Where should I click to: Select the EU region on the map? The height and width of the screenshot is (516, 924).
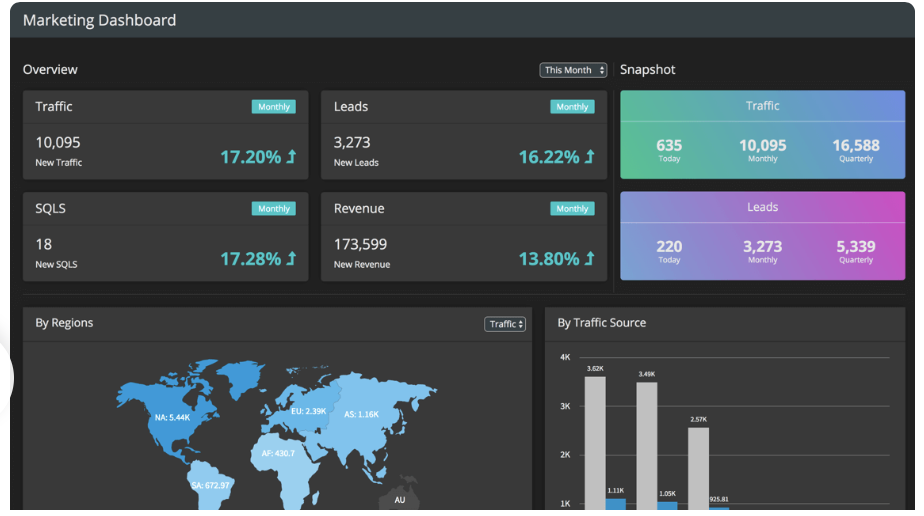click(308, 411)
